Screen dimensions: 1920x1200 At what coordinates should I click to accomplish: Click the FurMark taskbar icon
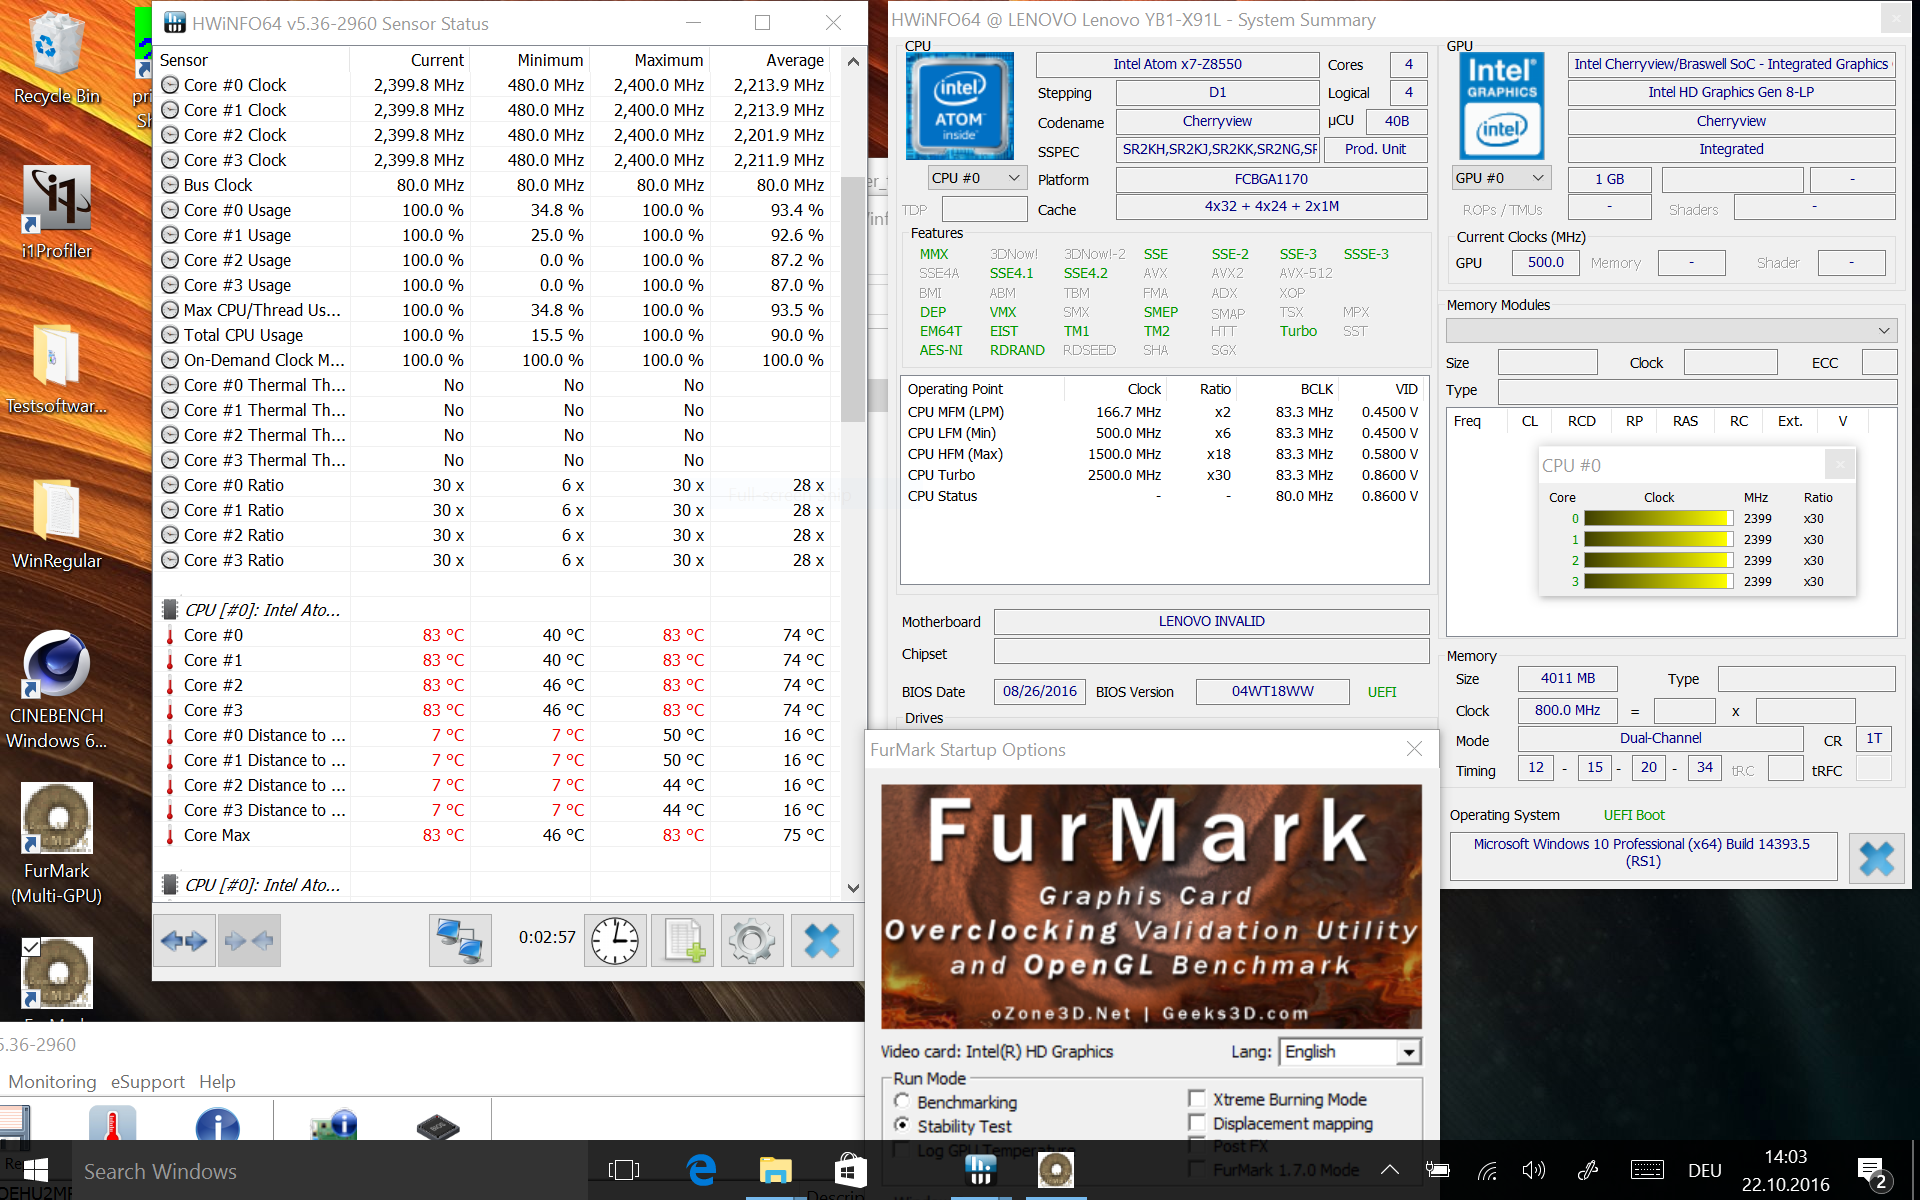pos(1055,1168)
